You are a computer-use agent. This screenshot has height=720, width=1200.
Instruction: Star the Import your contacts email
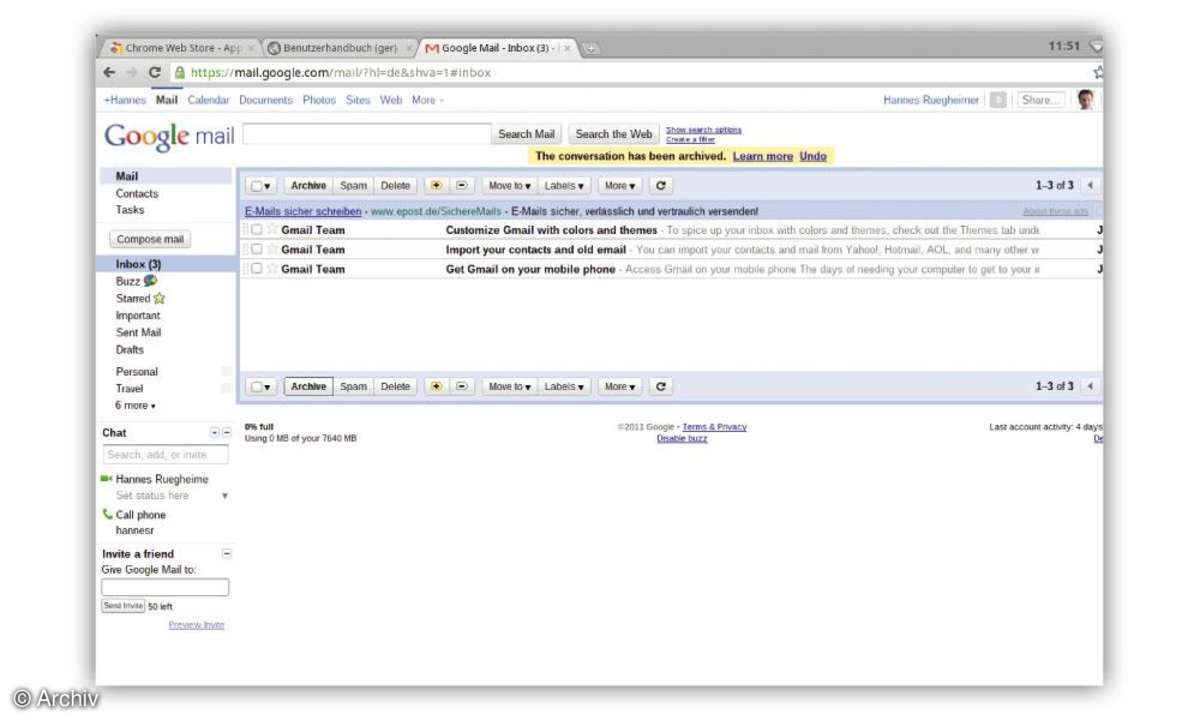272,249
